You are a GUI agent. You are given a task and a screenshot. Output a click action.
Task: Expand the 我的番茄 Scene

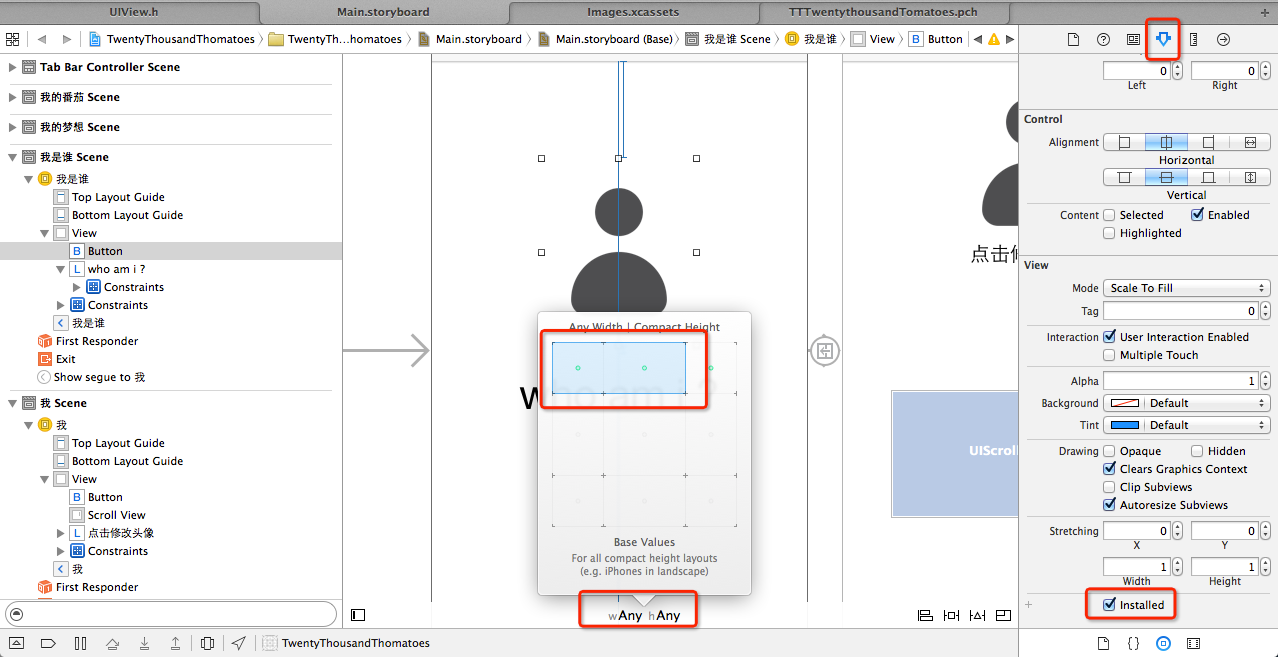[13, 97]
